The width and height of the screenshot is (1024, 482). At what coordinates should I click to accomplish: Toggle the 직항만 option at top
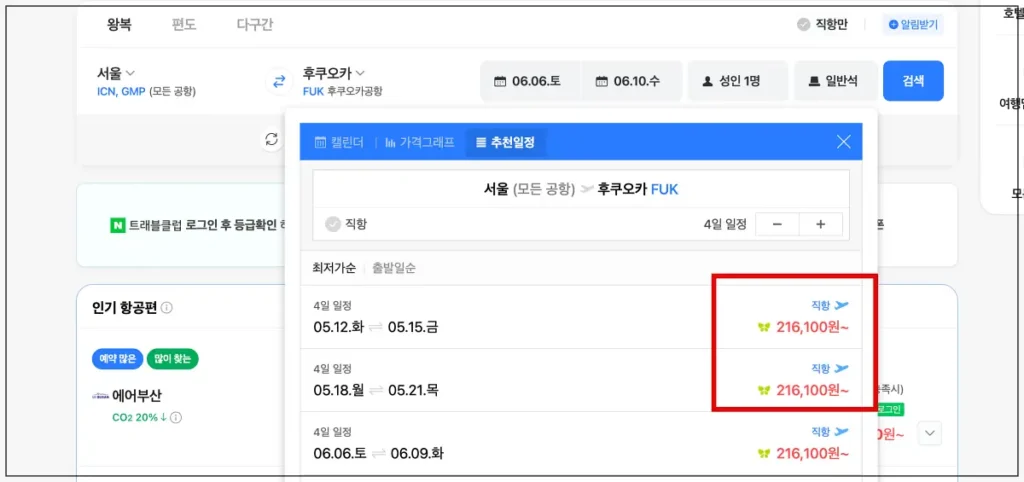point(823,25)
